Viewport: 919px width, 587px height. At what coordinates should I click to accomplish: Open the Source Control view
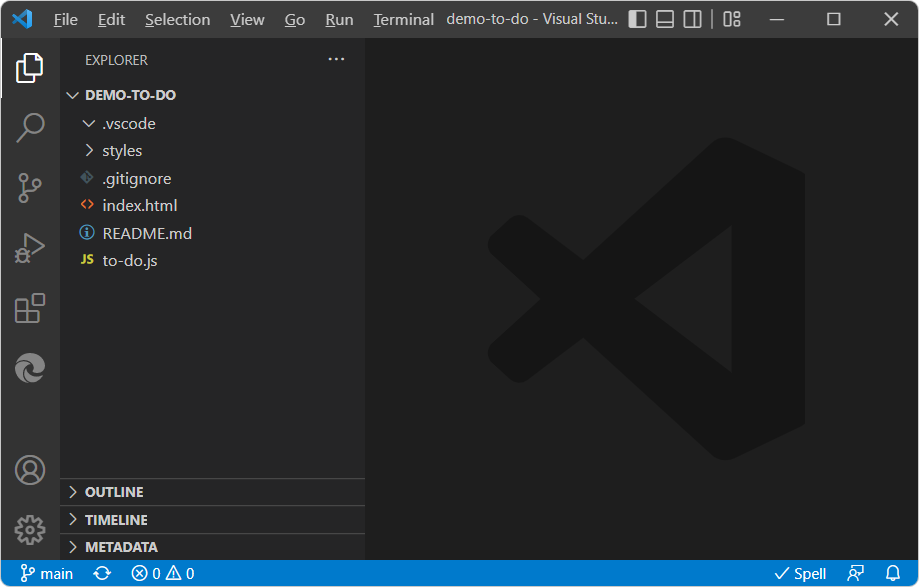coord(30,187)
